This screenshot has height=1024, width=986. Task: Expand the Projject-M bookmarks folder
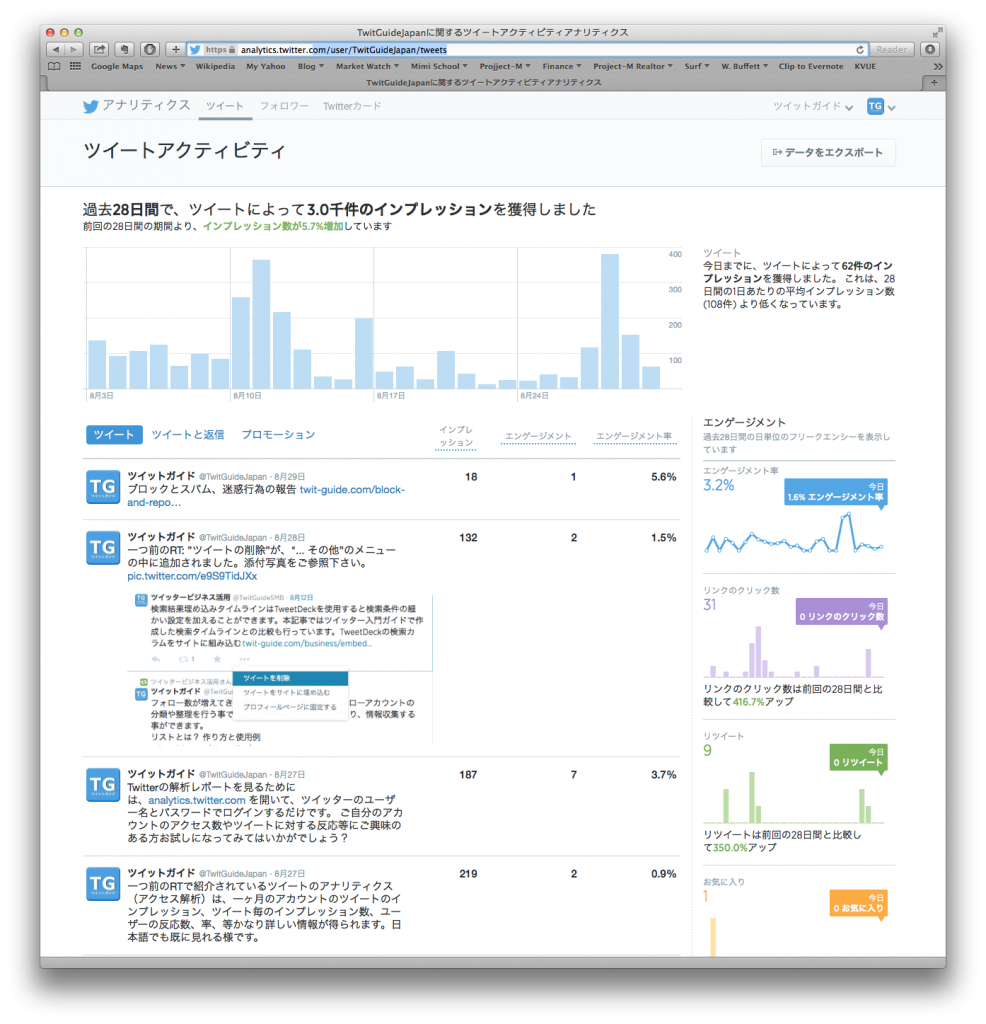[505, 66]
